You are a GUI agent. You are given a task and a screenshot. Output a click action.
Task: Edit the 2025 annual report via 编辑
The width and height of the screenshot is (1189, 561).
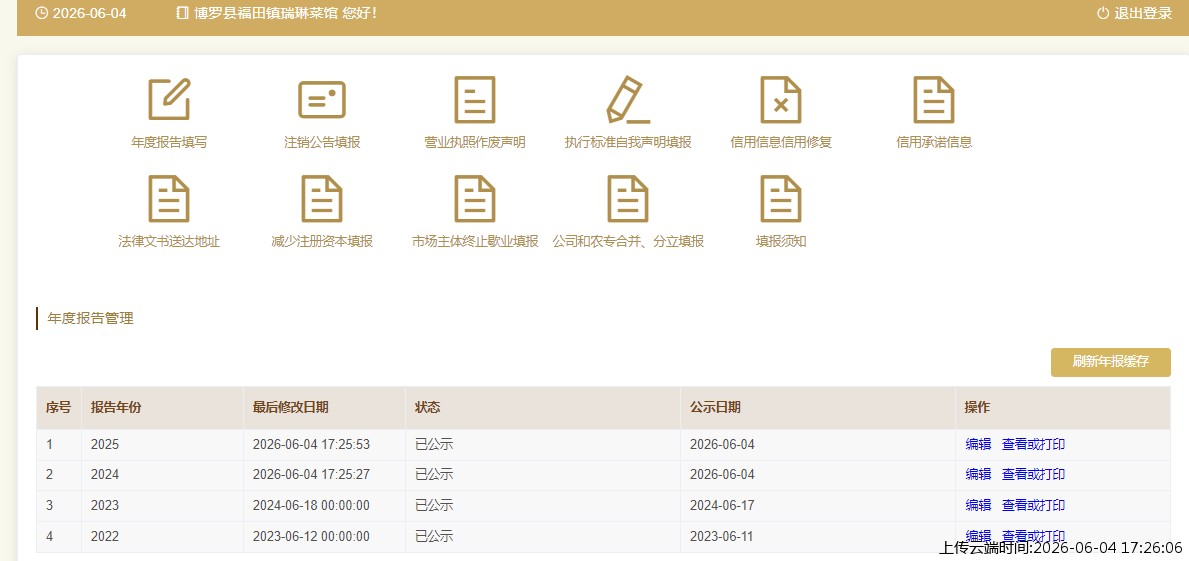click(978, 444)
